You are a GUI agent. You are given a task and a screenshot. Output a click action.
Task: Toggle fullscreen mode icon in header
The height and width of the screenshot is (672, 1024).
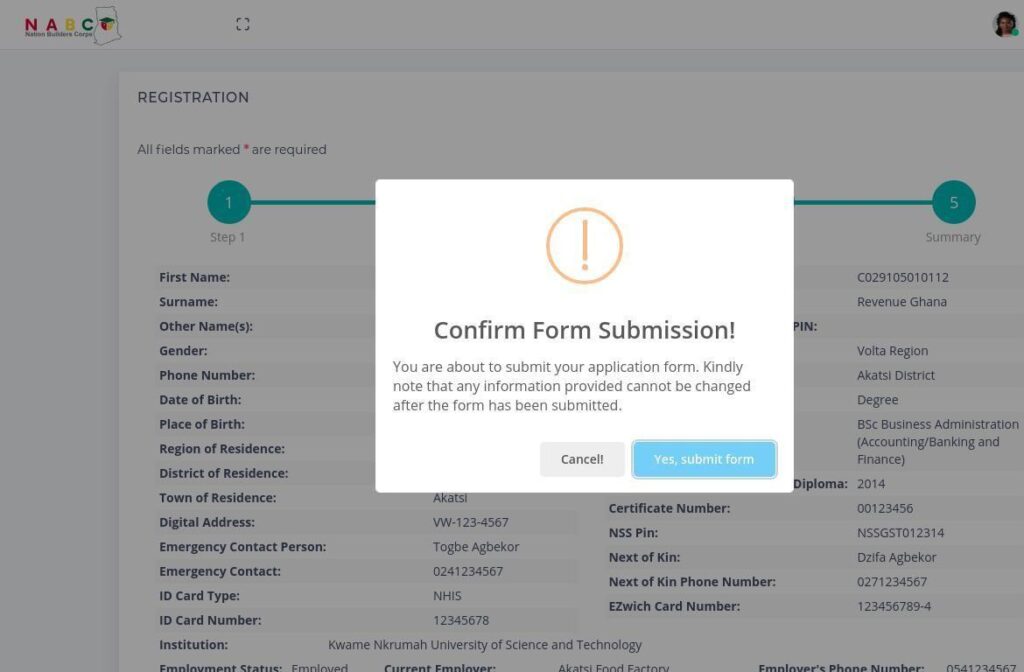pos(242,24)
